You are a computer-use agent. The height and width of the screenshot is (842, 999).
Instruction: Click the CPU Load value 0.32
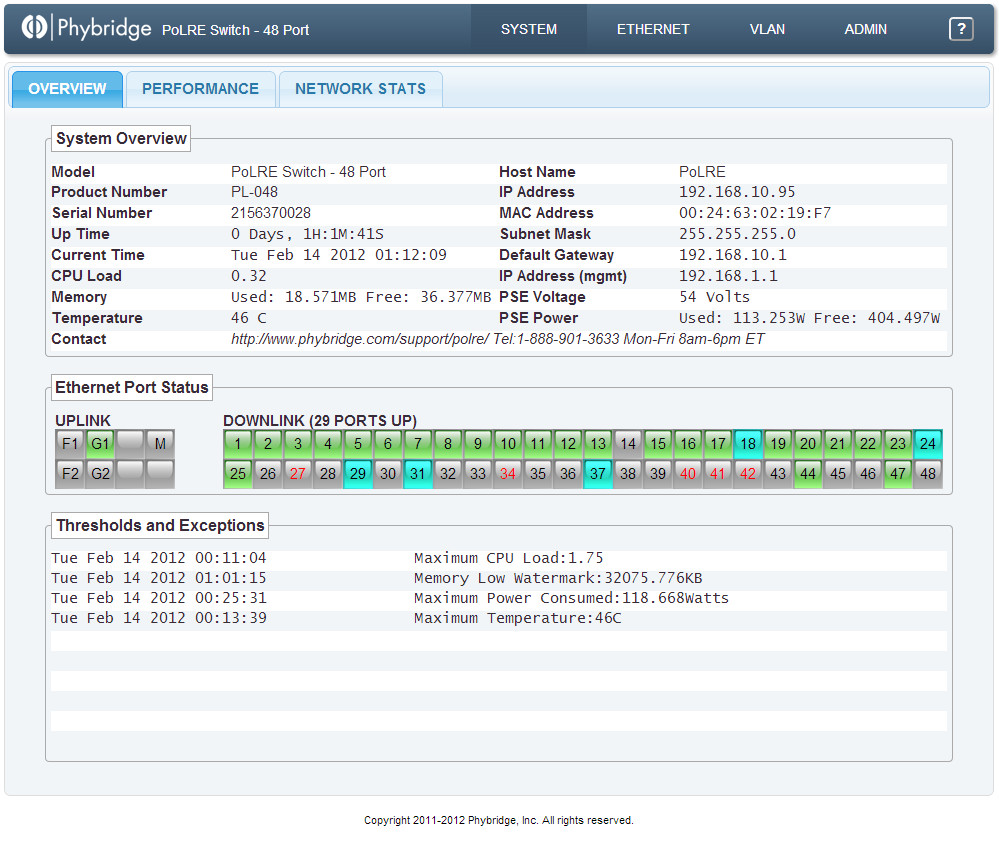(248, 276)
